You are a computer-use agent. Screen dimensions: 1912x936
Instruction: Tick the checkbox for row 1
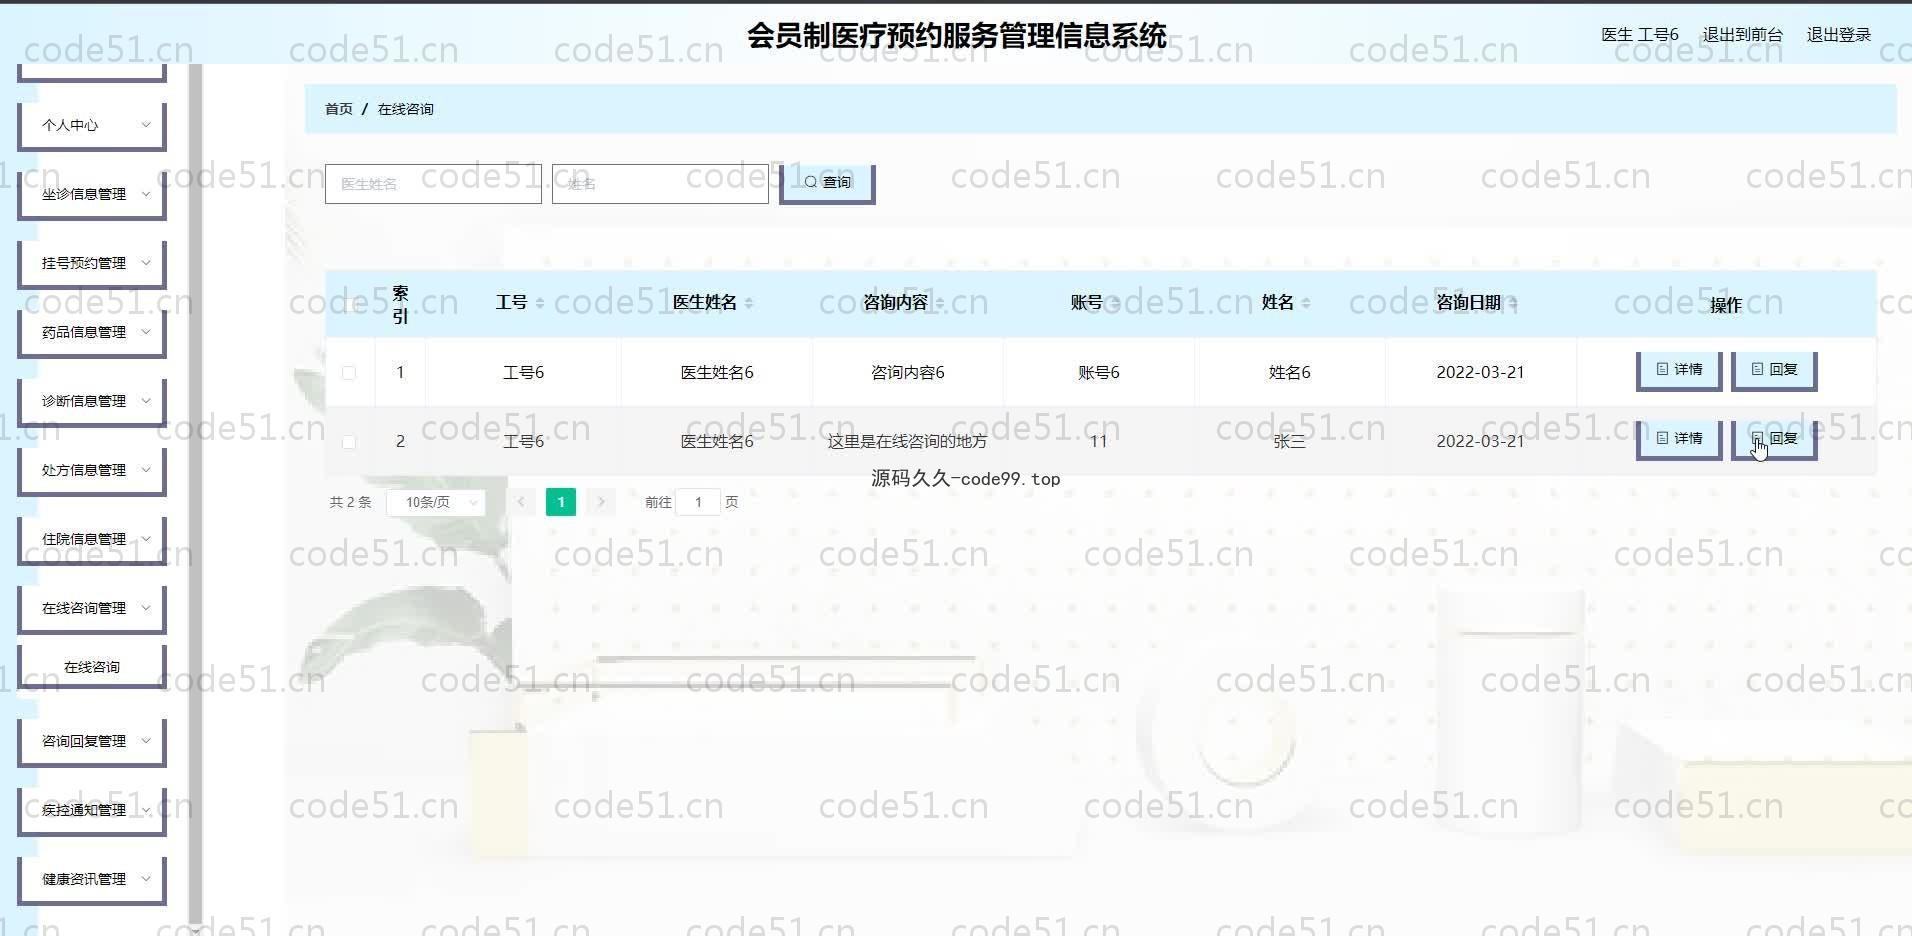[x=349, y=373]
